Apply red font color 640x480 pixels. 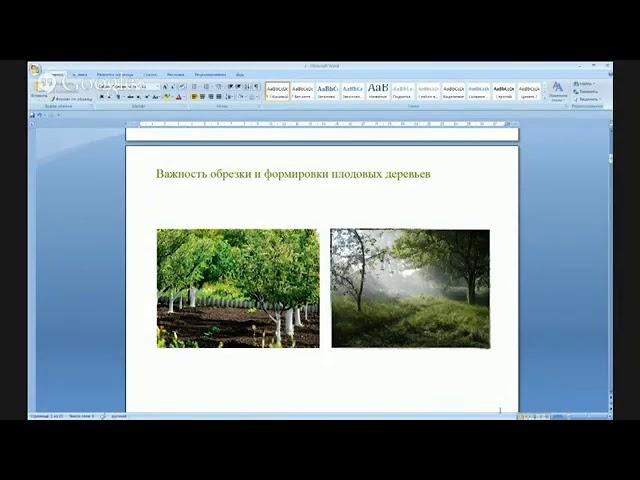coord(179,97)
